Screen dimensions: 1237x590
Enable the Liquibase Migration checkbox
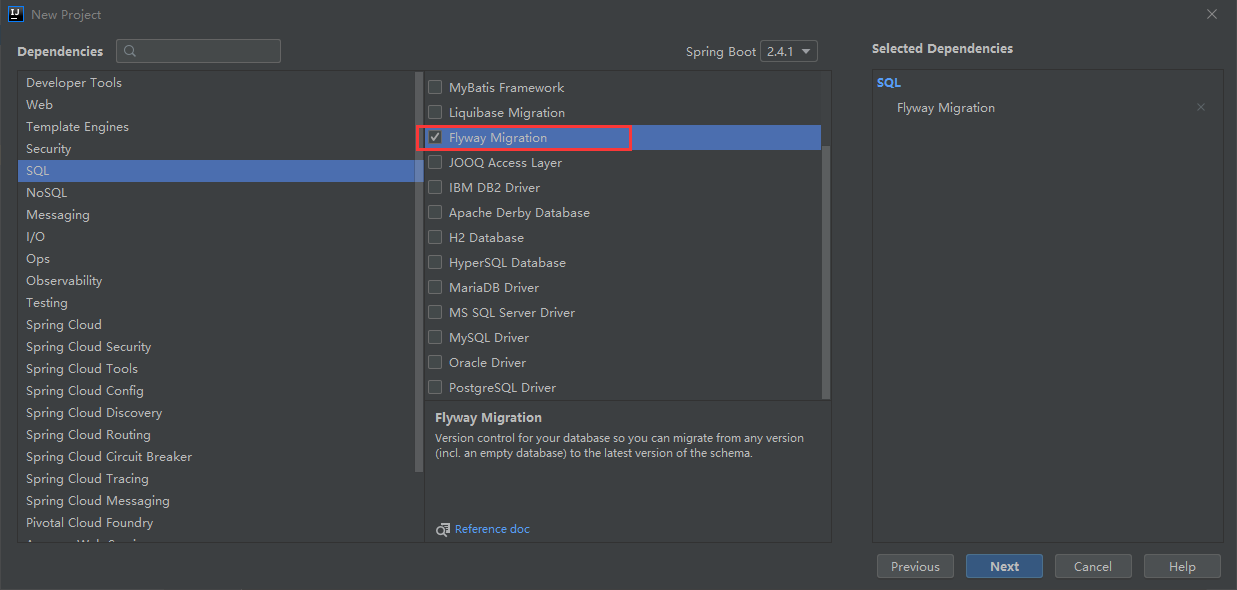coord(435,112)
